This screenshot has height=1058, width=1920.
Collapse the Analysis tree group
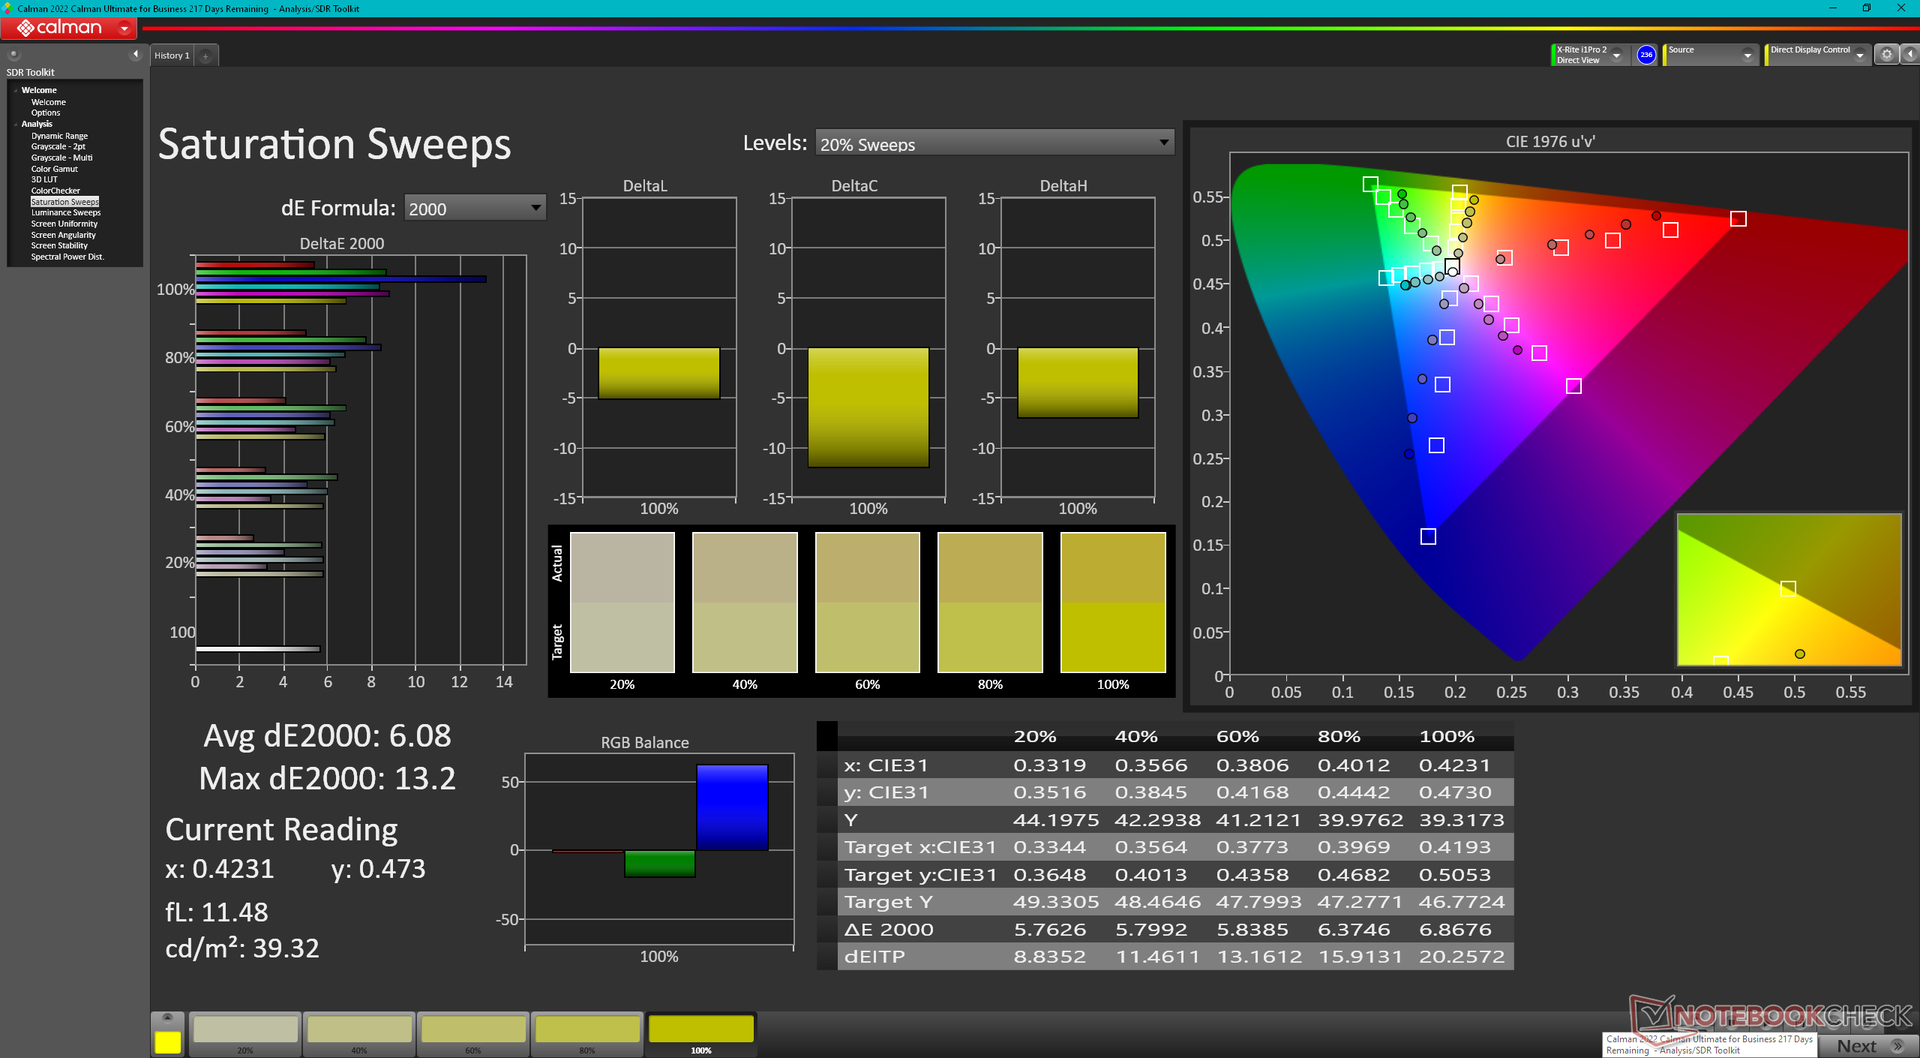pyautogui.click(x=16, y=124)
